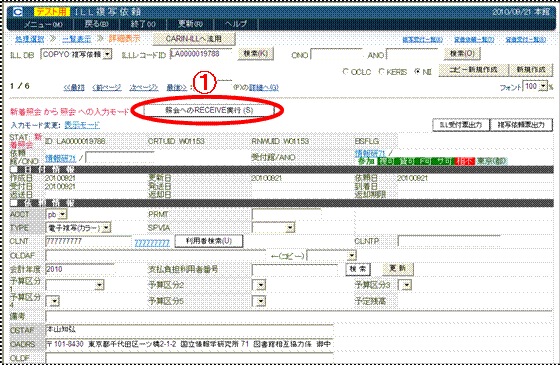Select the KERIS radio button
Screen dimensions: 560x366
tap(381, 71)
